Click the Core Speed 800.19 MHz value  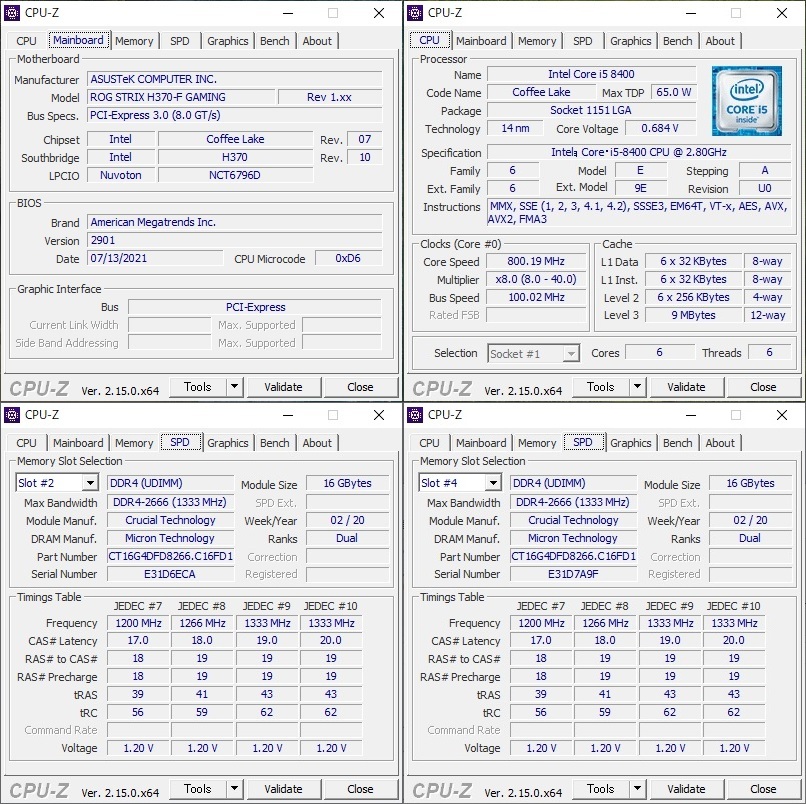click(x=536, y=261)
